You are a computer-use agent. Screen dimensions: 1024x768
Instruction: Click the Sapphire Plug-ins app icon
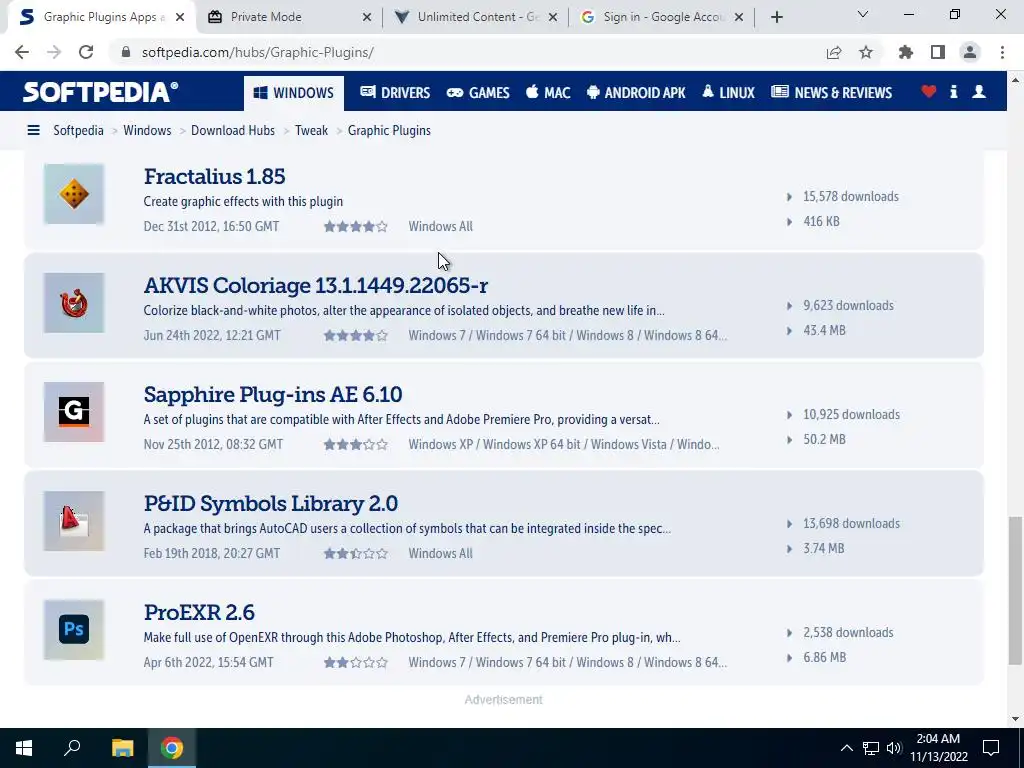(x=74, y=412)
